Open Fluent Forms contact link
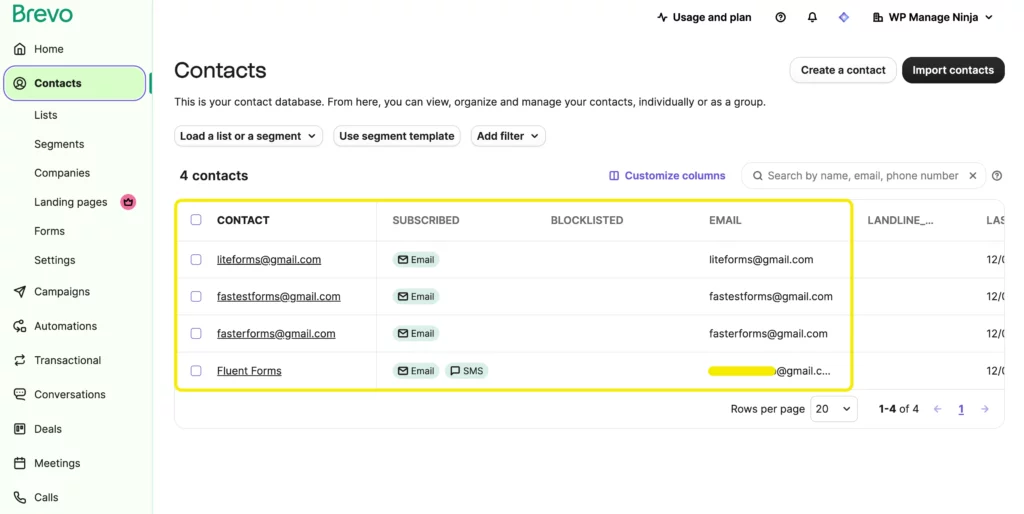The image size is (1024, 514). pos(249,370)
